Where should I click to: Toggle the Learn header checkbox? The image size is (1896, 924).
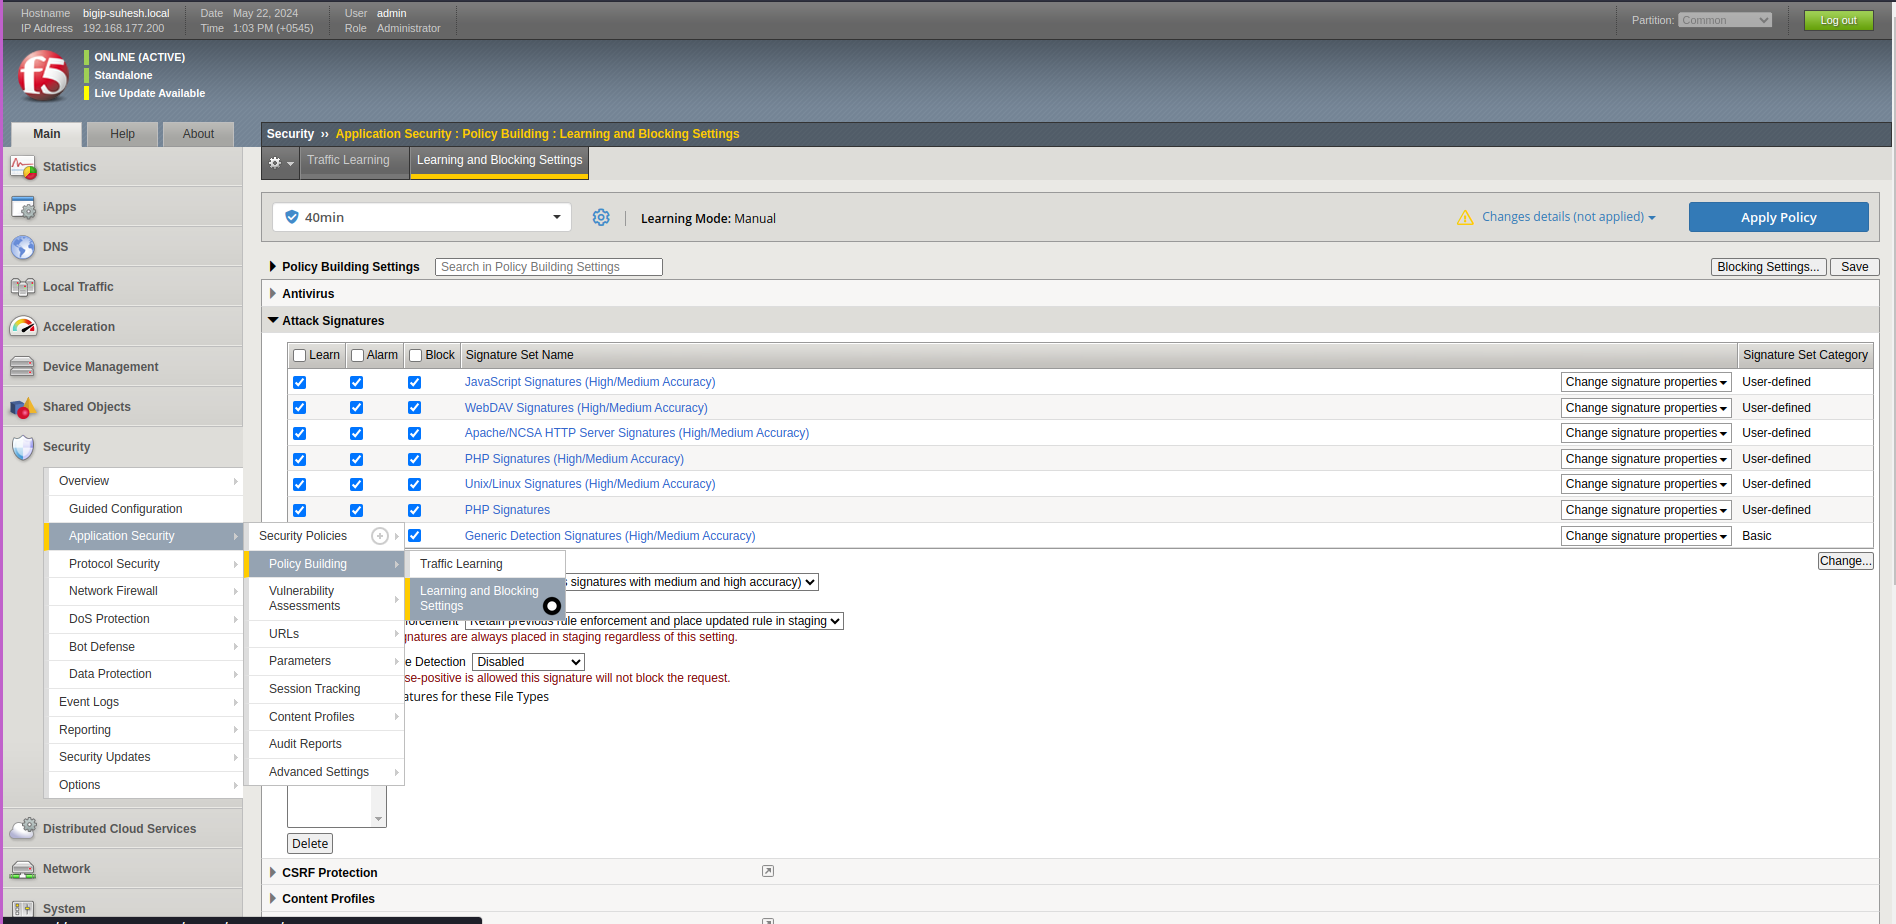(299, 356)
